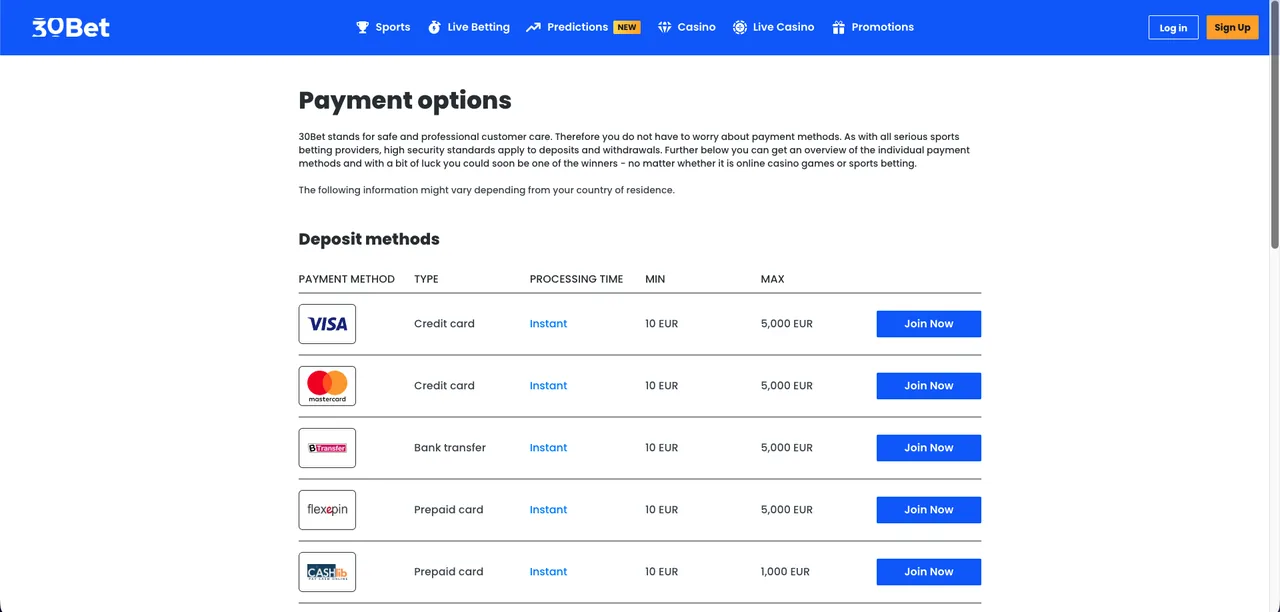Click Instant link in VISA row
1280x612 pixels.
548,324
